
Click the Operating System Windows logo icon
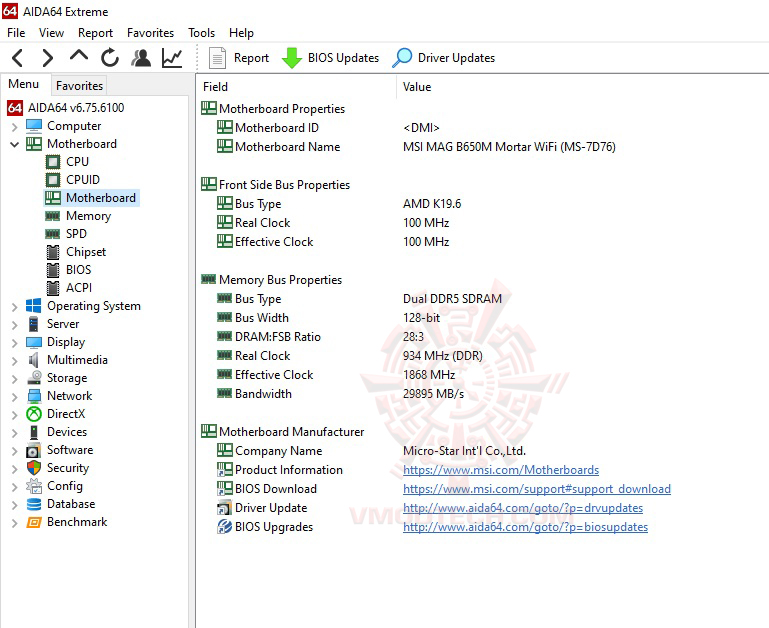[x=34, y=306]
